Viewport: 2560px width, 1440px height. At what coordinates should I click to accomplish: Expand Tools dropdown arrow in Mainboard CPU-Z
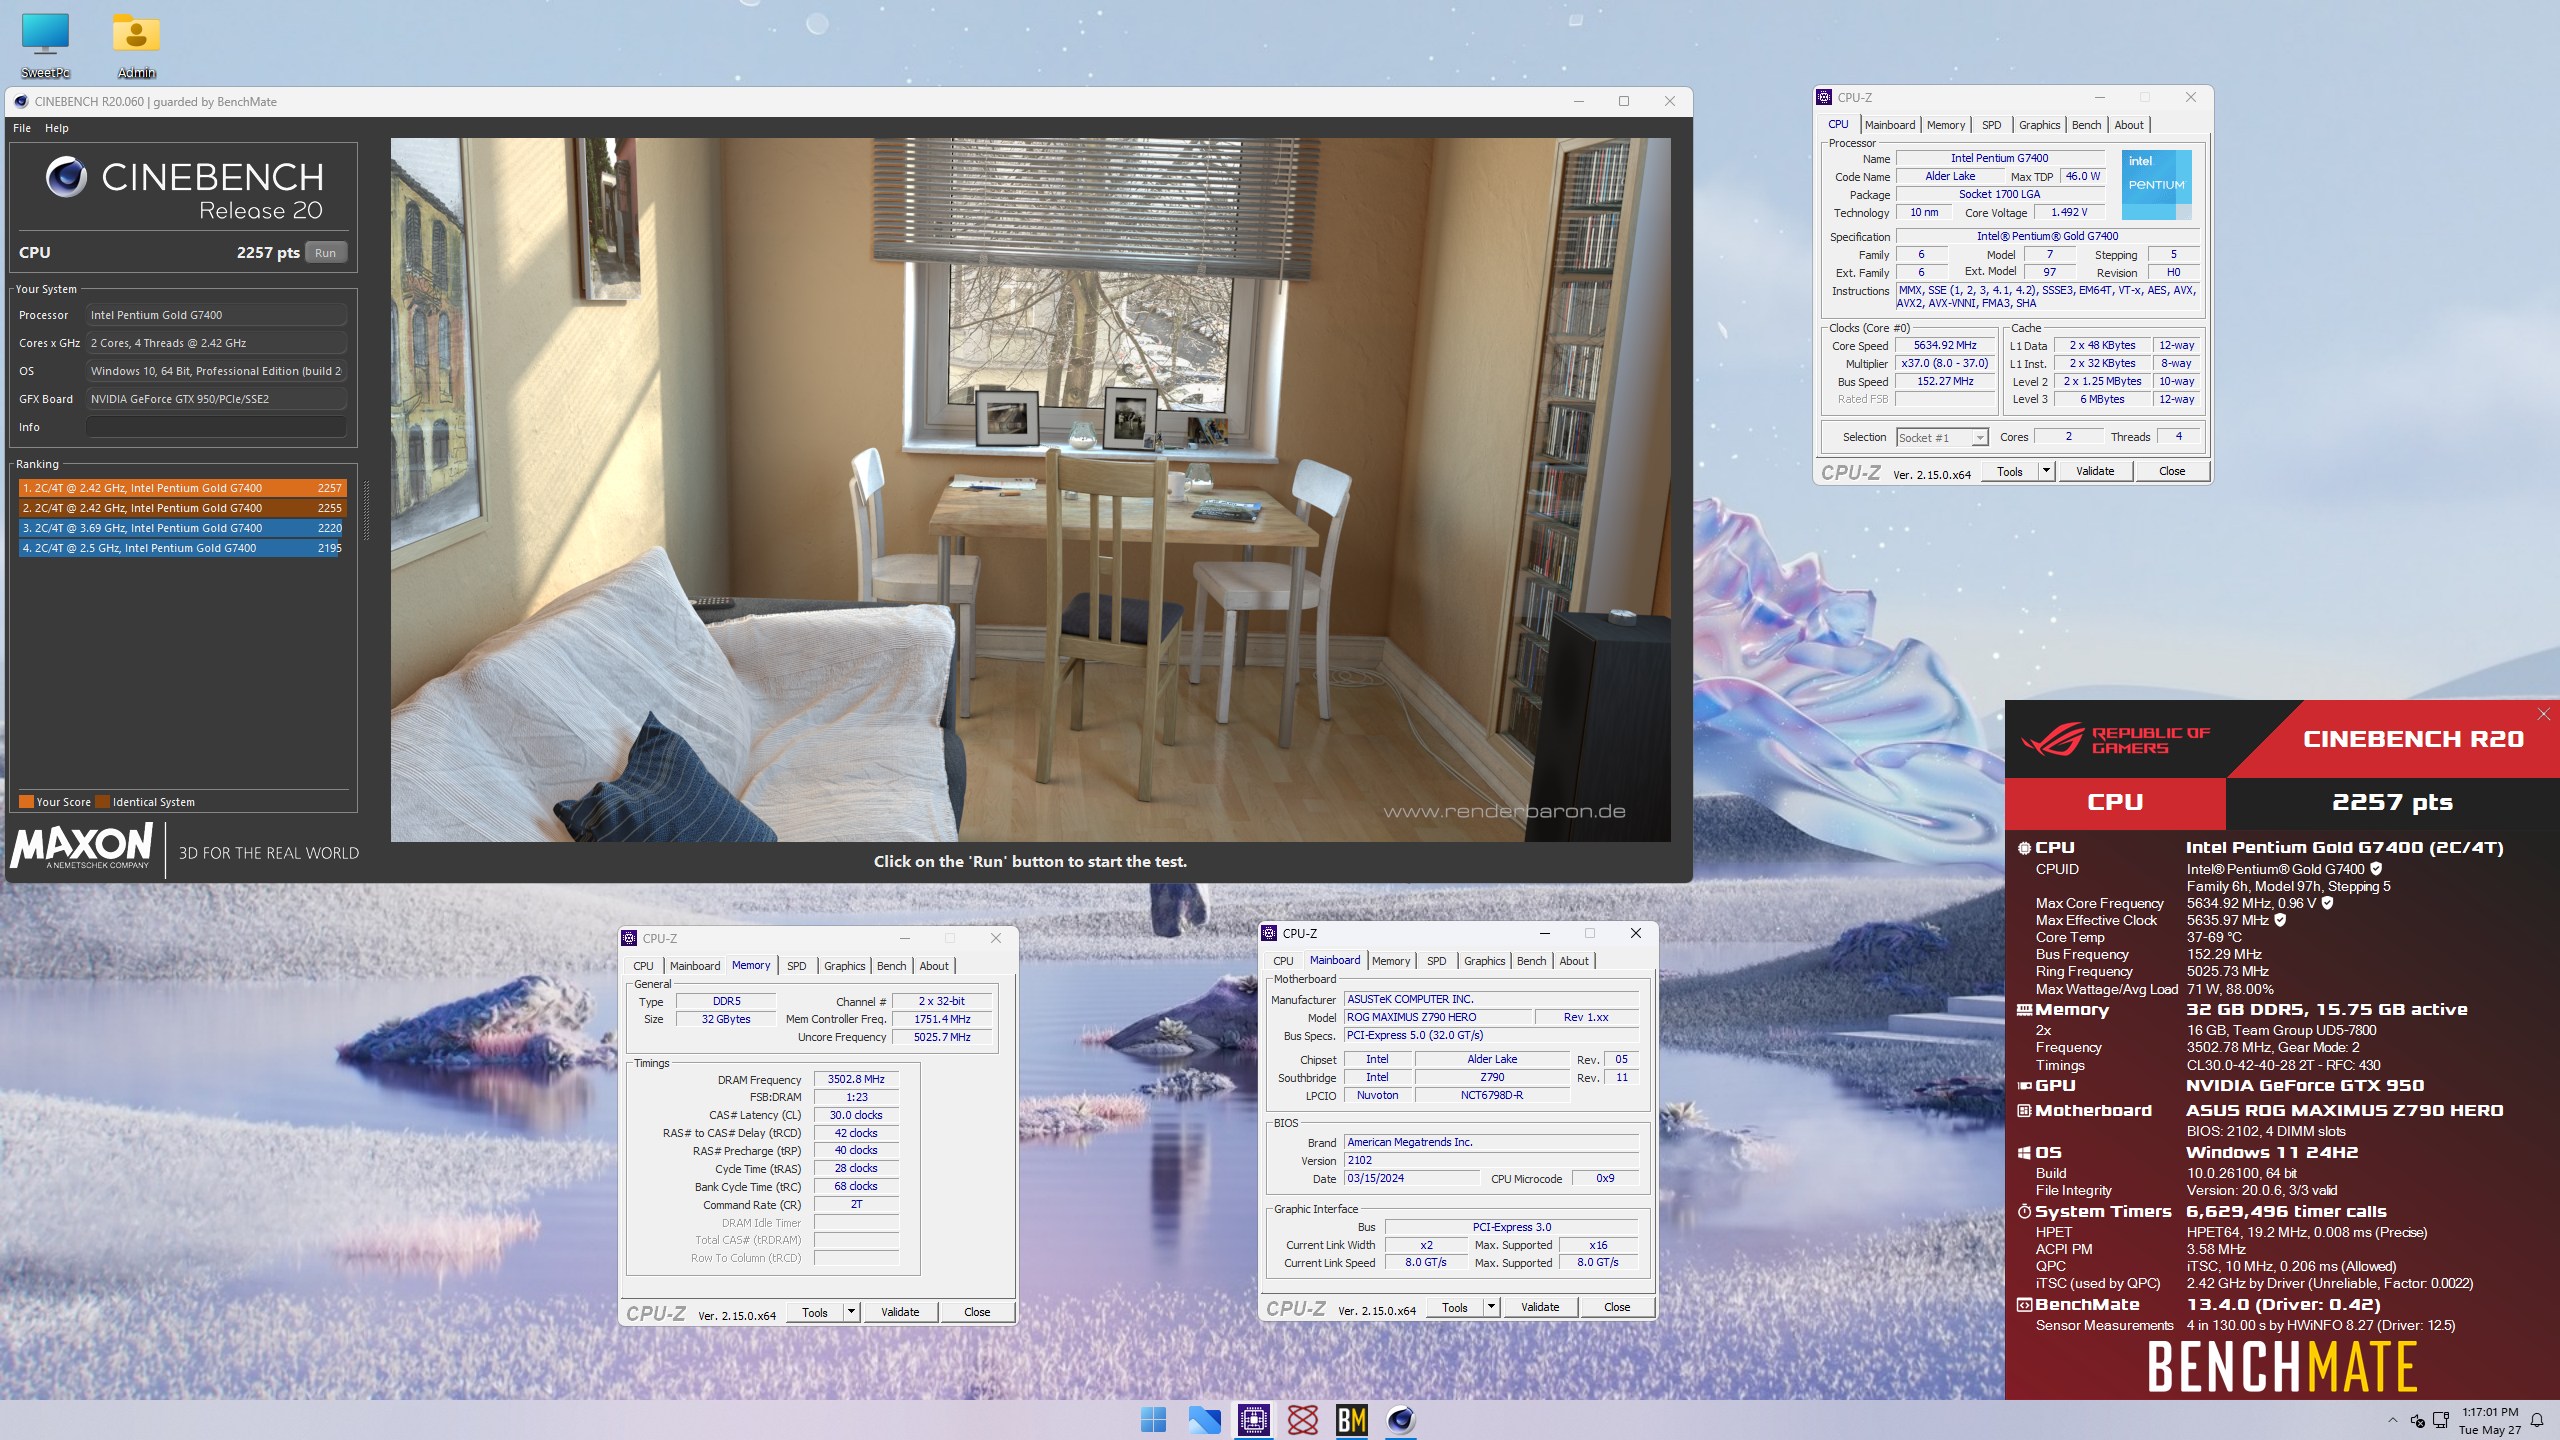[1491, 1307]
